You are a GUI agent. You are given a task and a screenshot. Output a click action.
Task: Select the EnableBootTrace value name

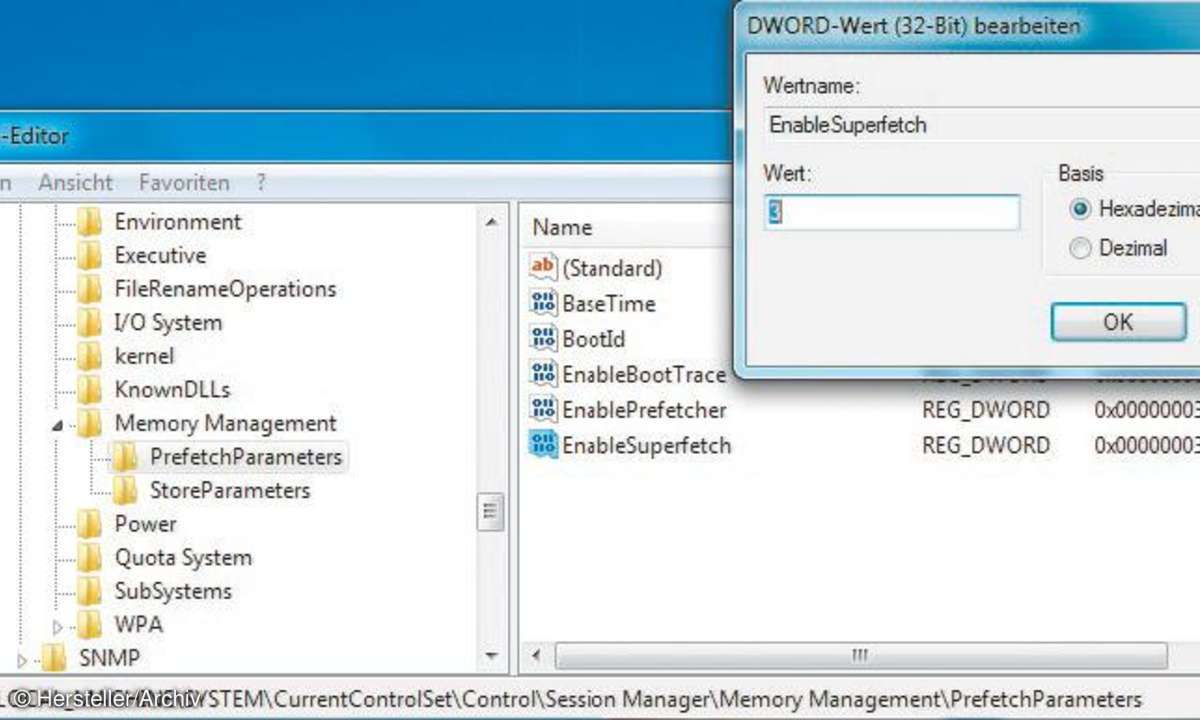coord(643,374)
